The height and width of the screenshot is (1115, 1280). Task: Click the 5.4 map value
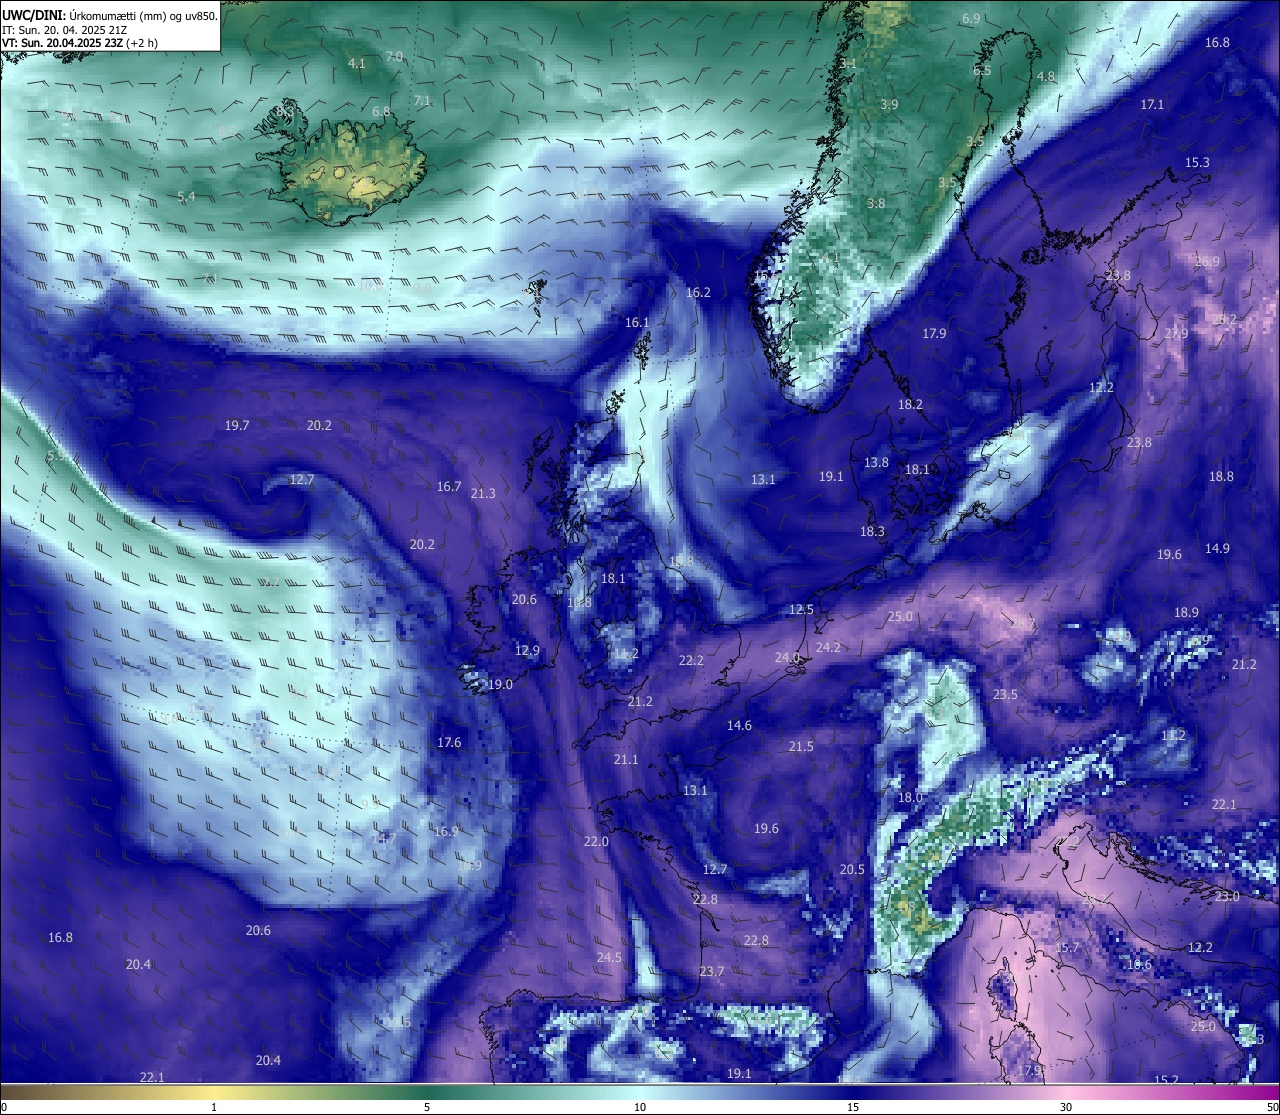tap(186, 197)
